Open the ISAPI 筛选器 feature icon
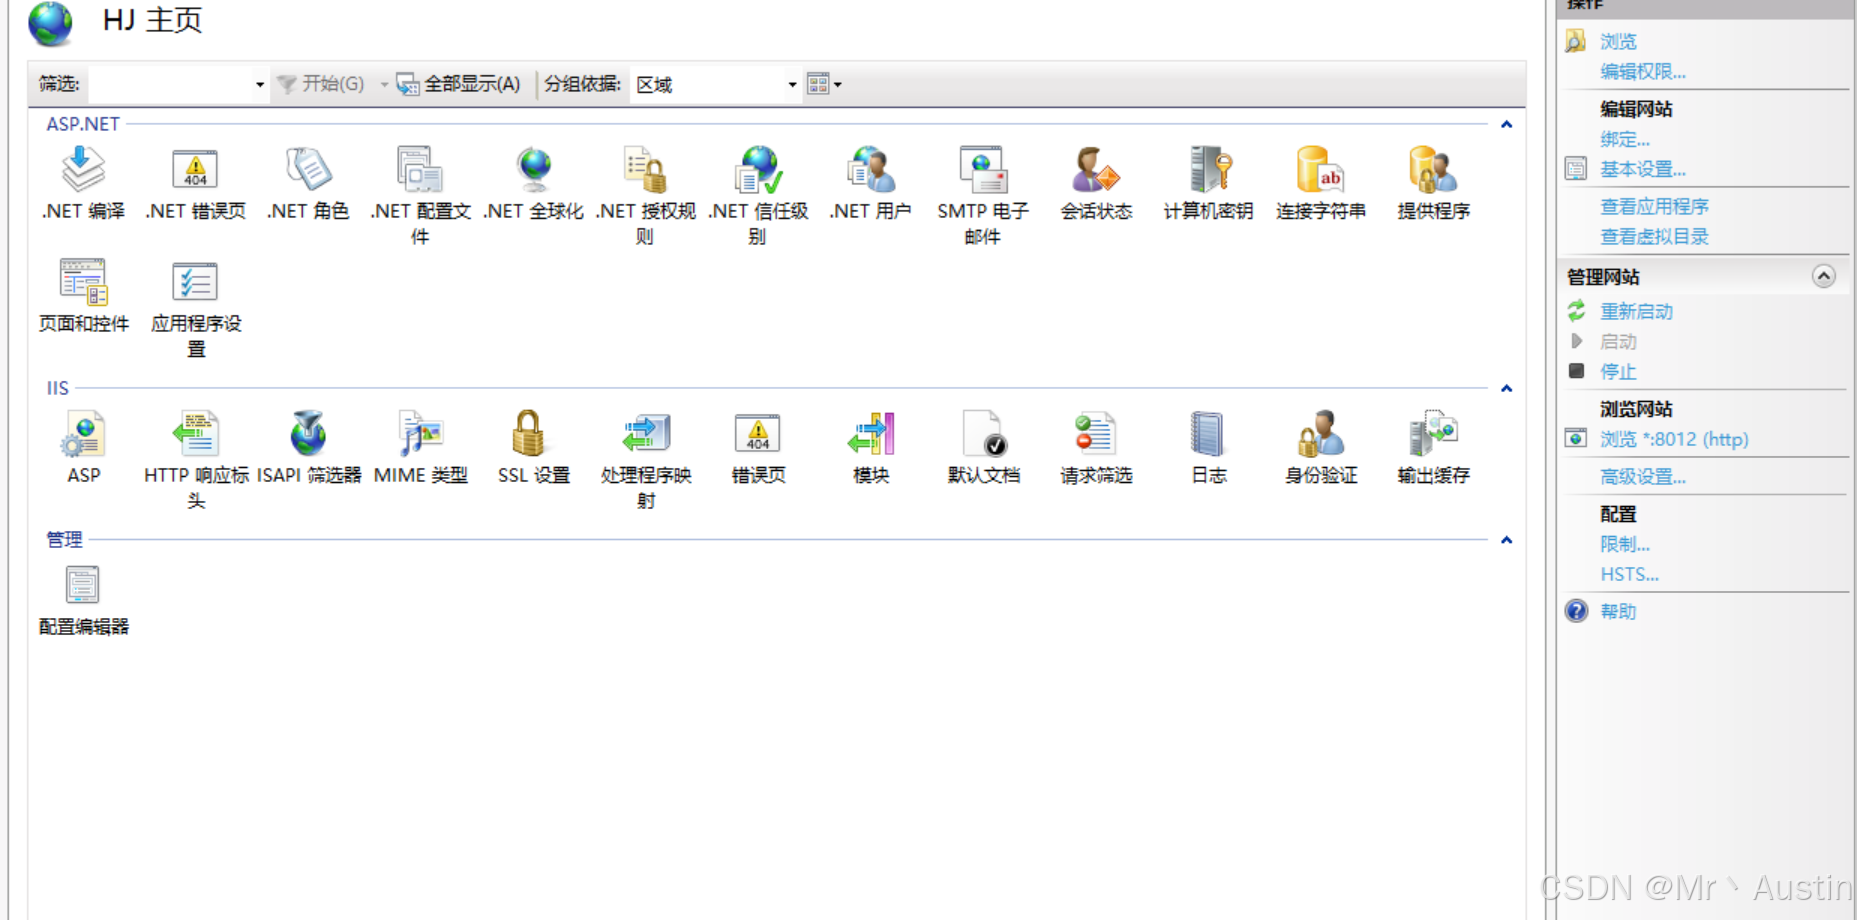The height and width of the screenshot is (920, 1857). coord(309,434)
